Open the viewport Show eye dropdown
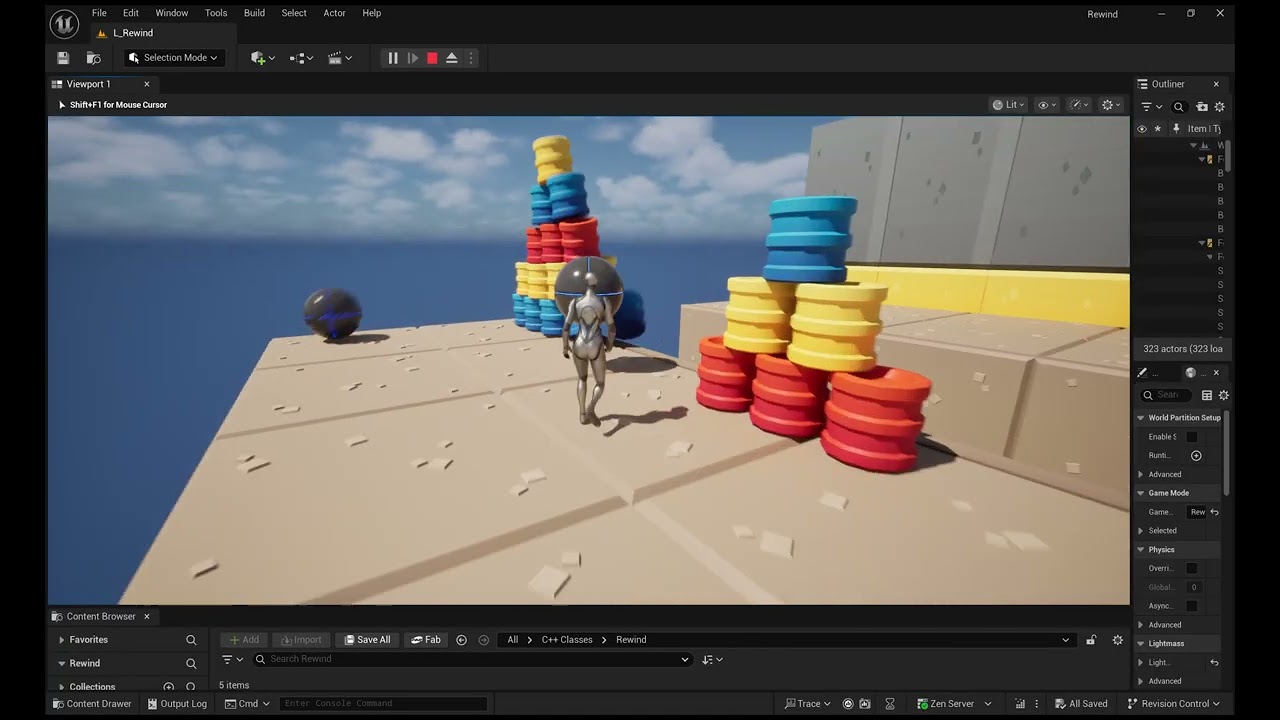The height and width of the screenshot is (720, 1280). pyautogui.click(x=1048, y=105)
